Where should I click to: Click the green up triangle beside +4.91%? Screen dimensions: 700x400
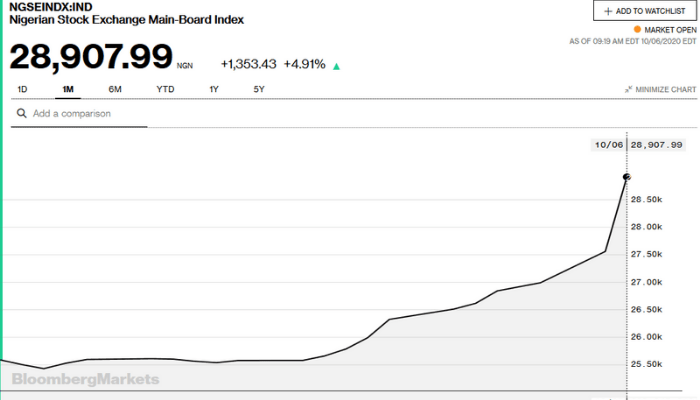pos(336,67)
